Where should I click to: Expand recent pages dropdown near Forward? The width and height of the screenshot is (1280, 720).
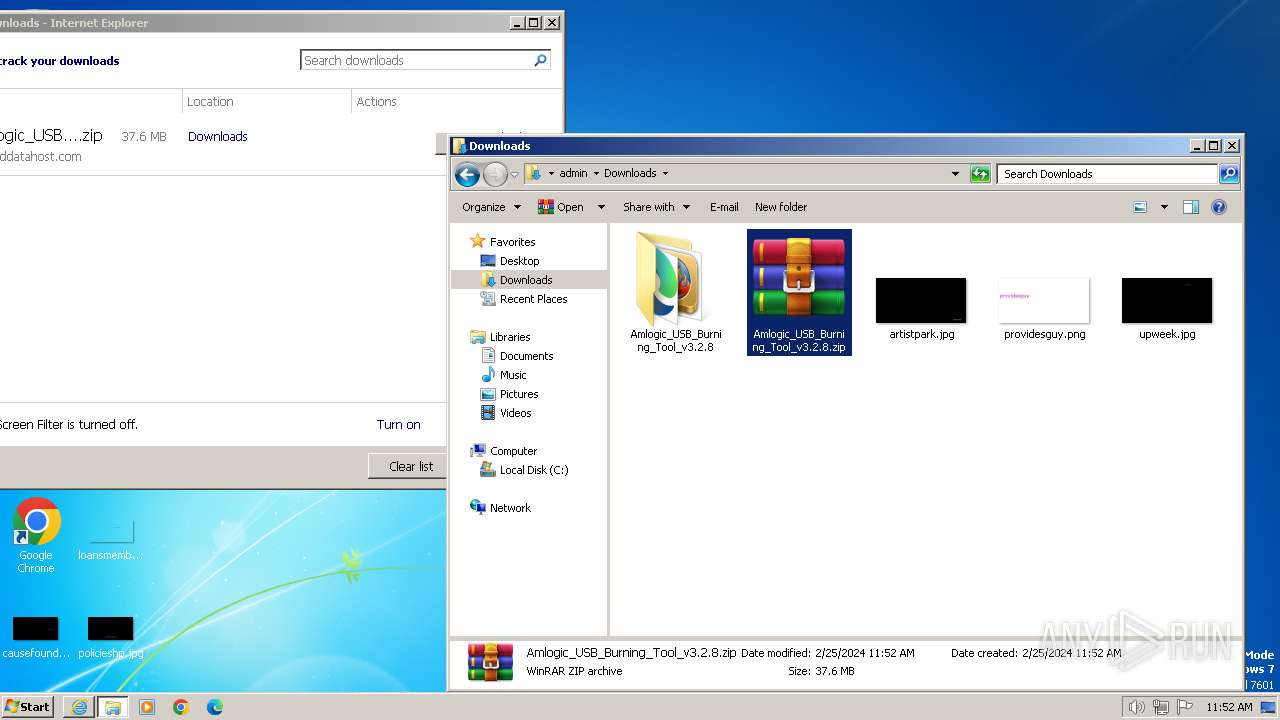514,174
